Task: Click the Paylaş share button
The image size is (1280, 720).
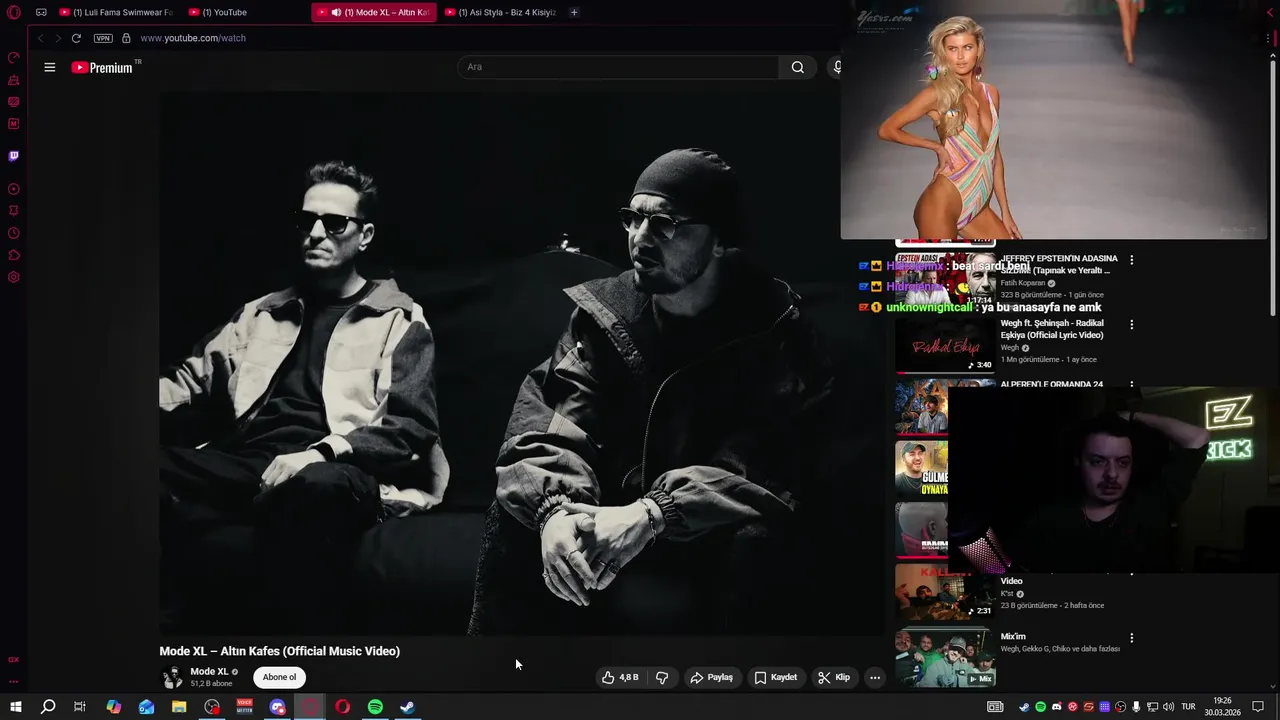Action: tap(711, 677)
